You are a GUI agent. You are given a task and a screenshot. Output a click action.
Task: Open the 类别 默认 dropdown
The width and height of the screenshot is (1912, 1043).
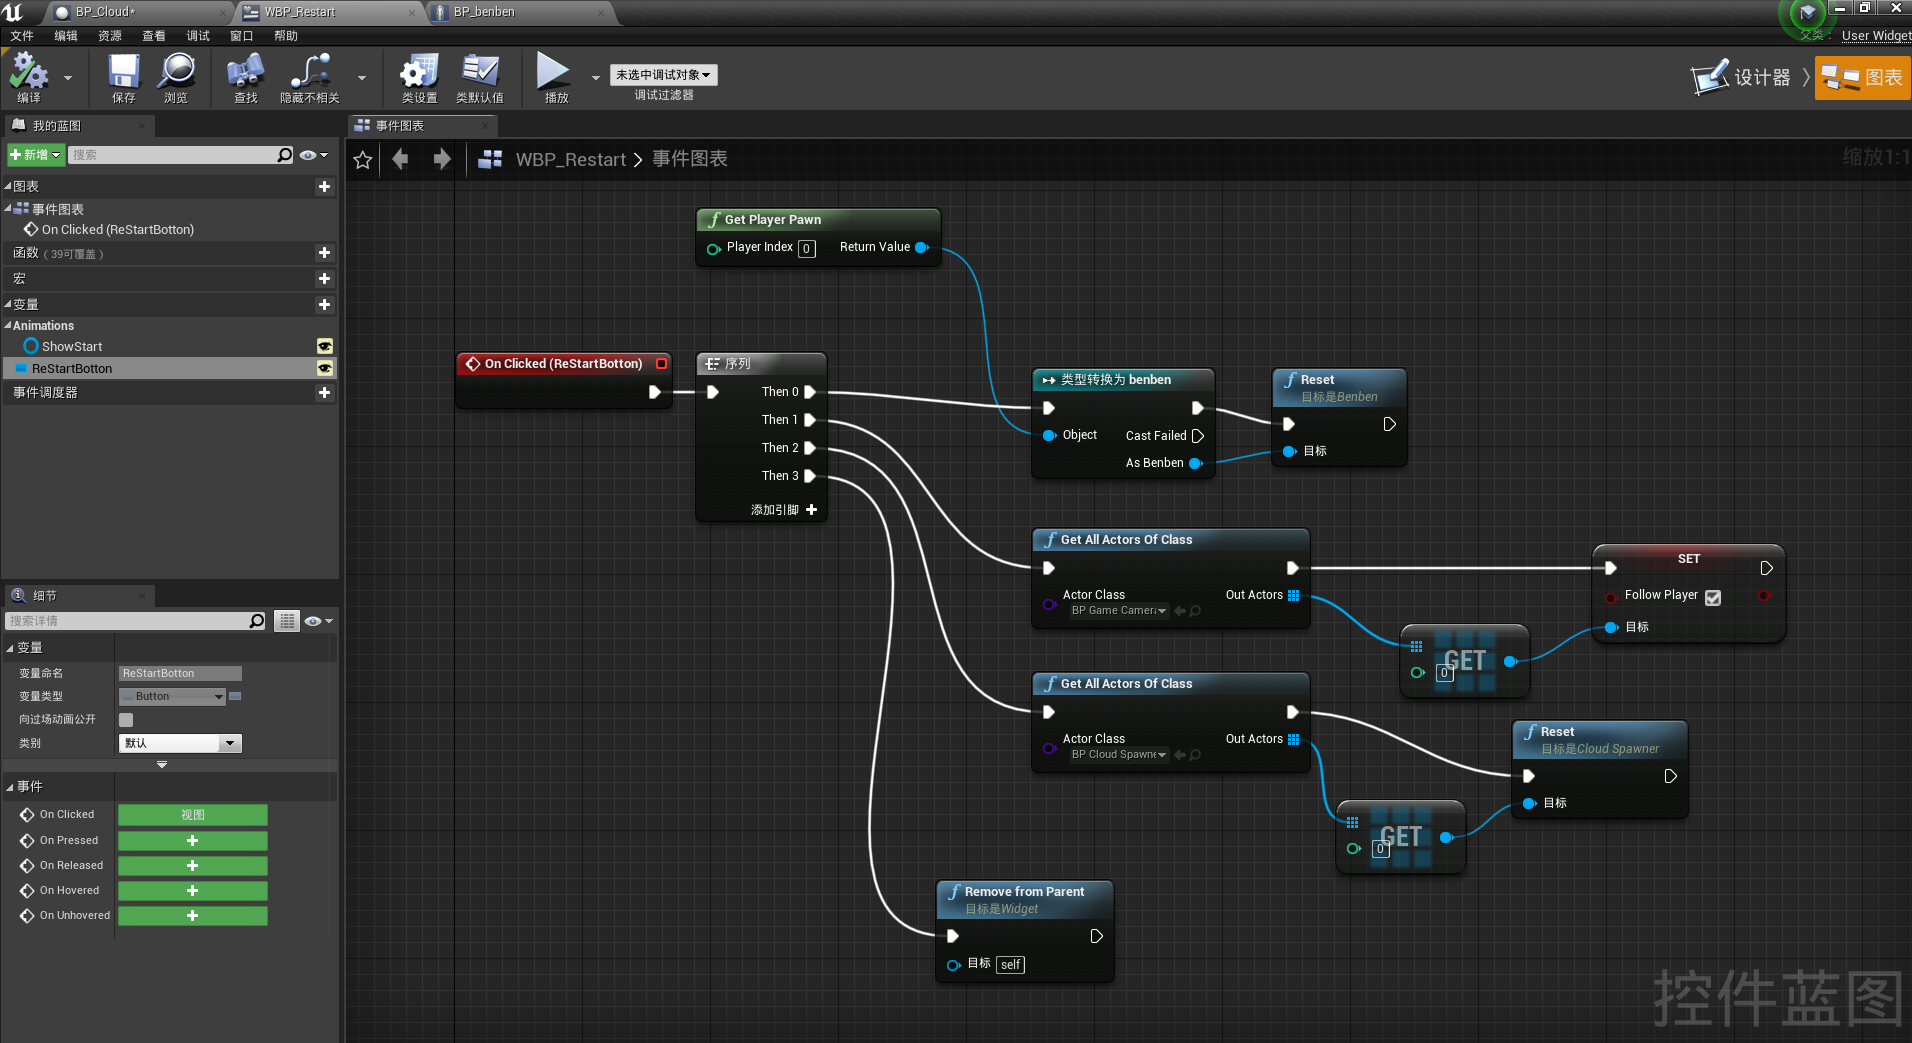(x=180, y=743)
